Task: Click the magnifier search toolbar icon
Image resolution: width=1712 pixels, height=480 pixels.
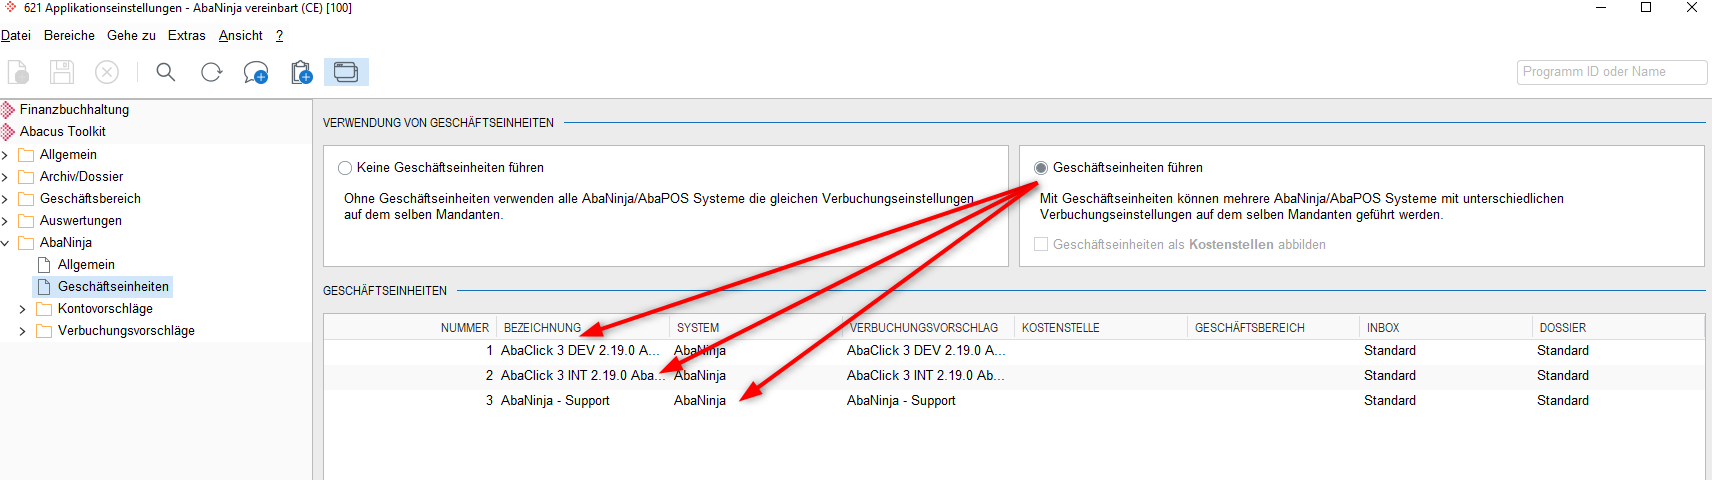Action: pyautogui.click(x=166, y=72)
